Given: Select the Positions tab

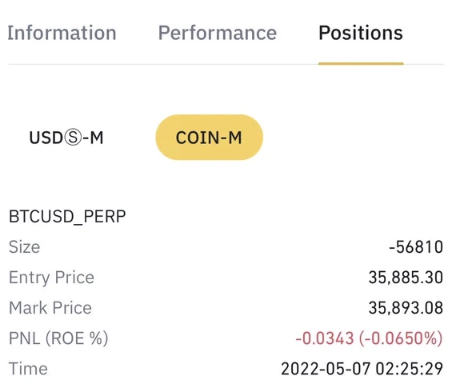Looking at the screenshot, I should [x=361, y=33].
